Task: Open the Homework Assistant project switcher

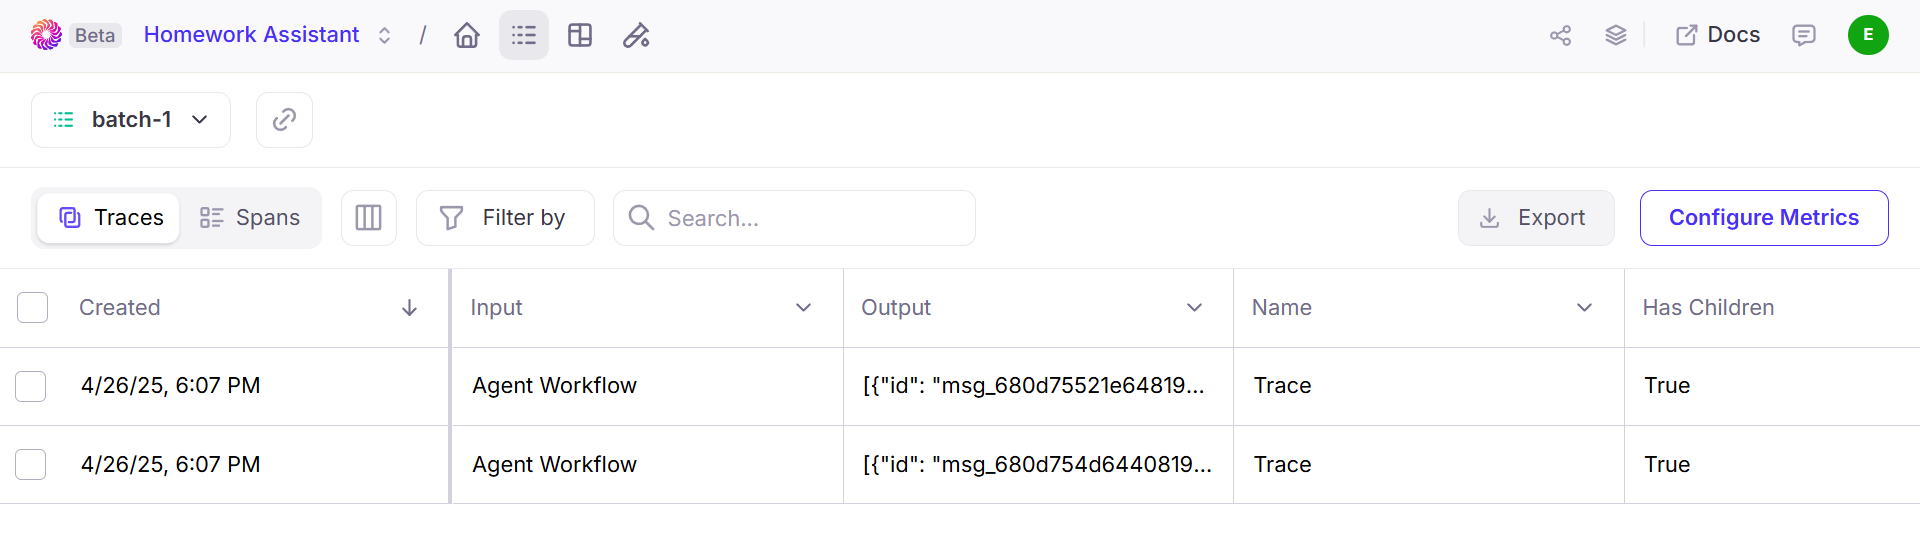Action: coord(268,35)
